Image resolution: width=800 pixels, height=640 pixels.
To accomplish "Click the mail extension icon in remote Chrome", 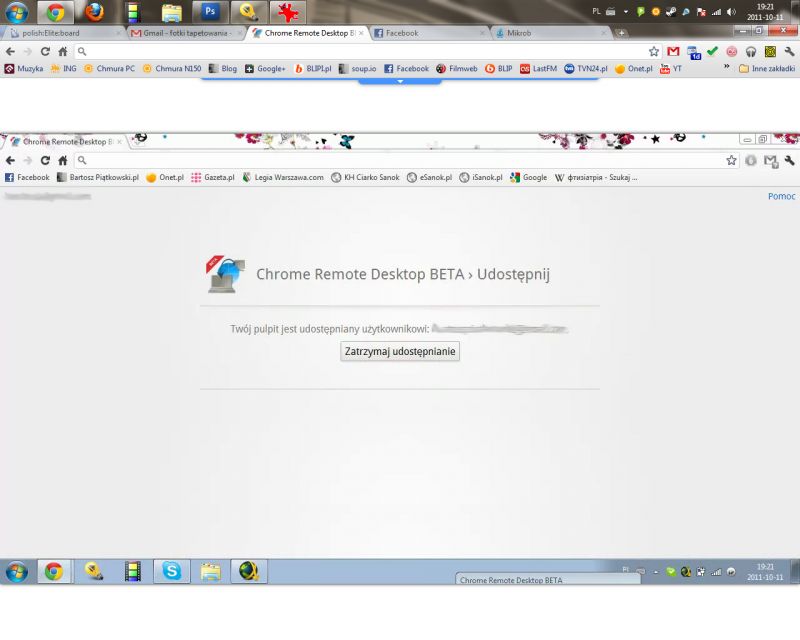I will click(x=770, y=161).
